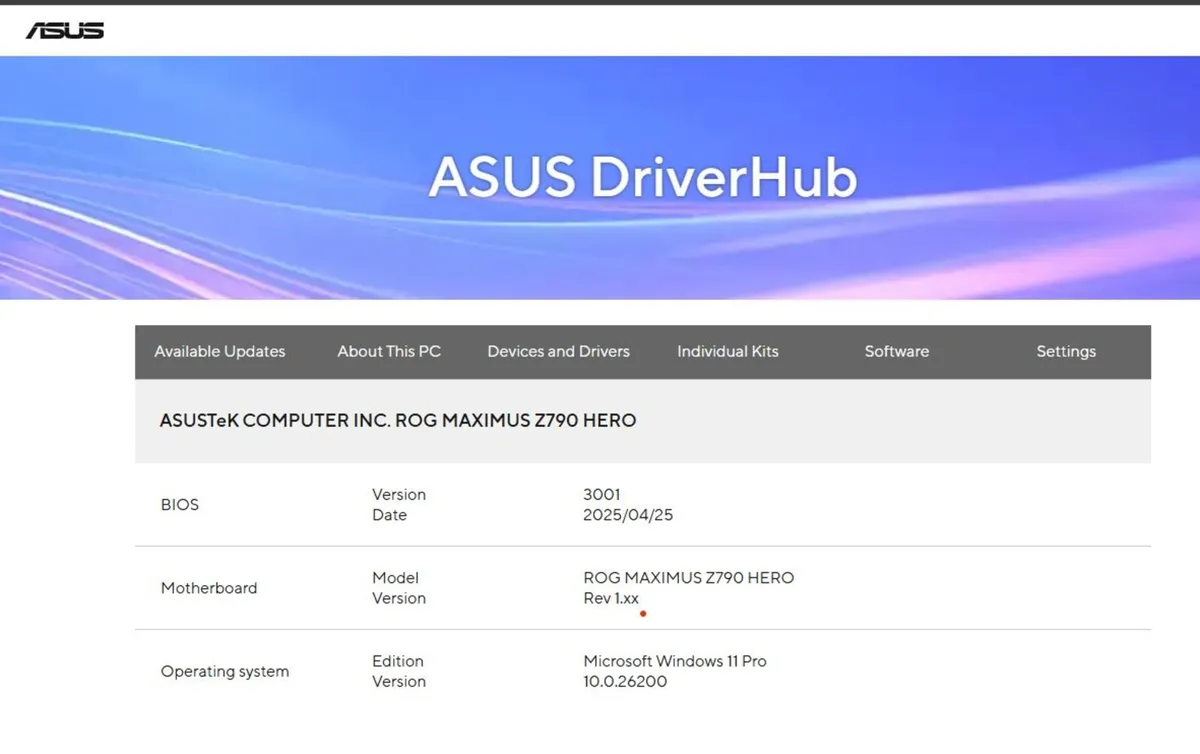The height and width of the screenshot is (754, 1200).
Task: Open the Software tab
Action: tap(896, 351)
